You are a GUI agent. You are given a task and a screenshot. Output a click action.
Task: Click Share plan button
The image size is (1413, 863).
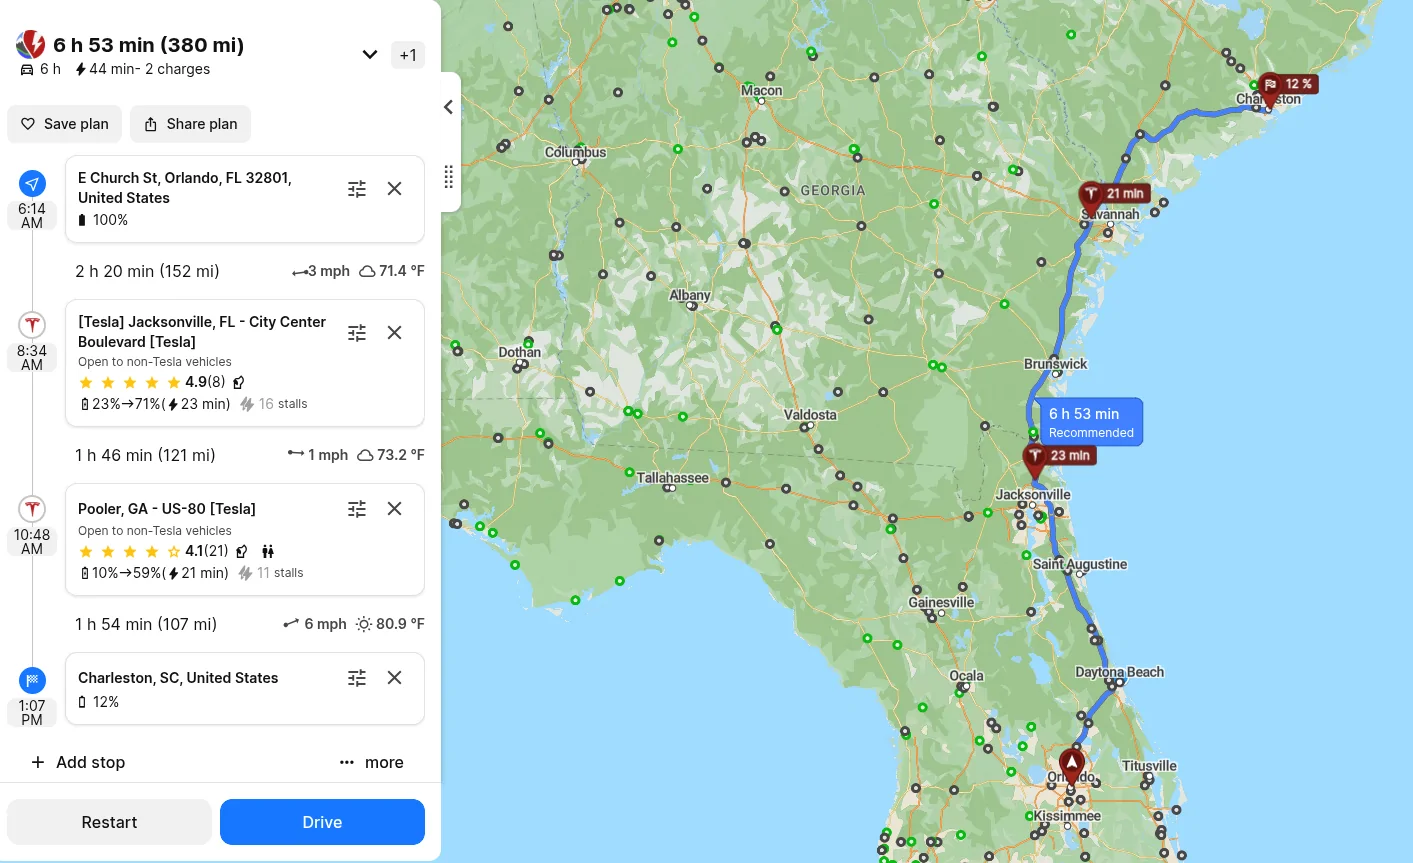tap(190, 124)
